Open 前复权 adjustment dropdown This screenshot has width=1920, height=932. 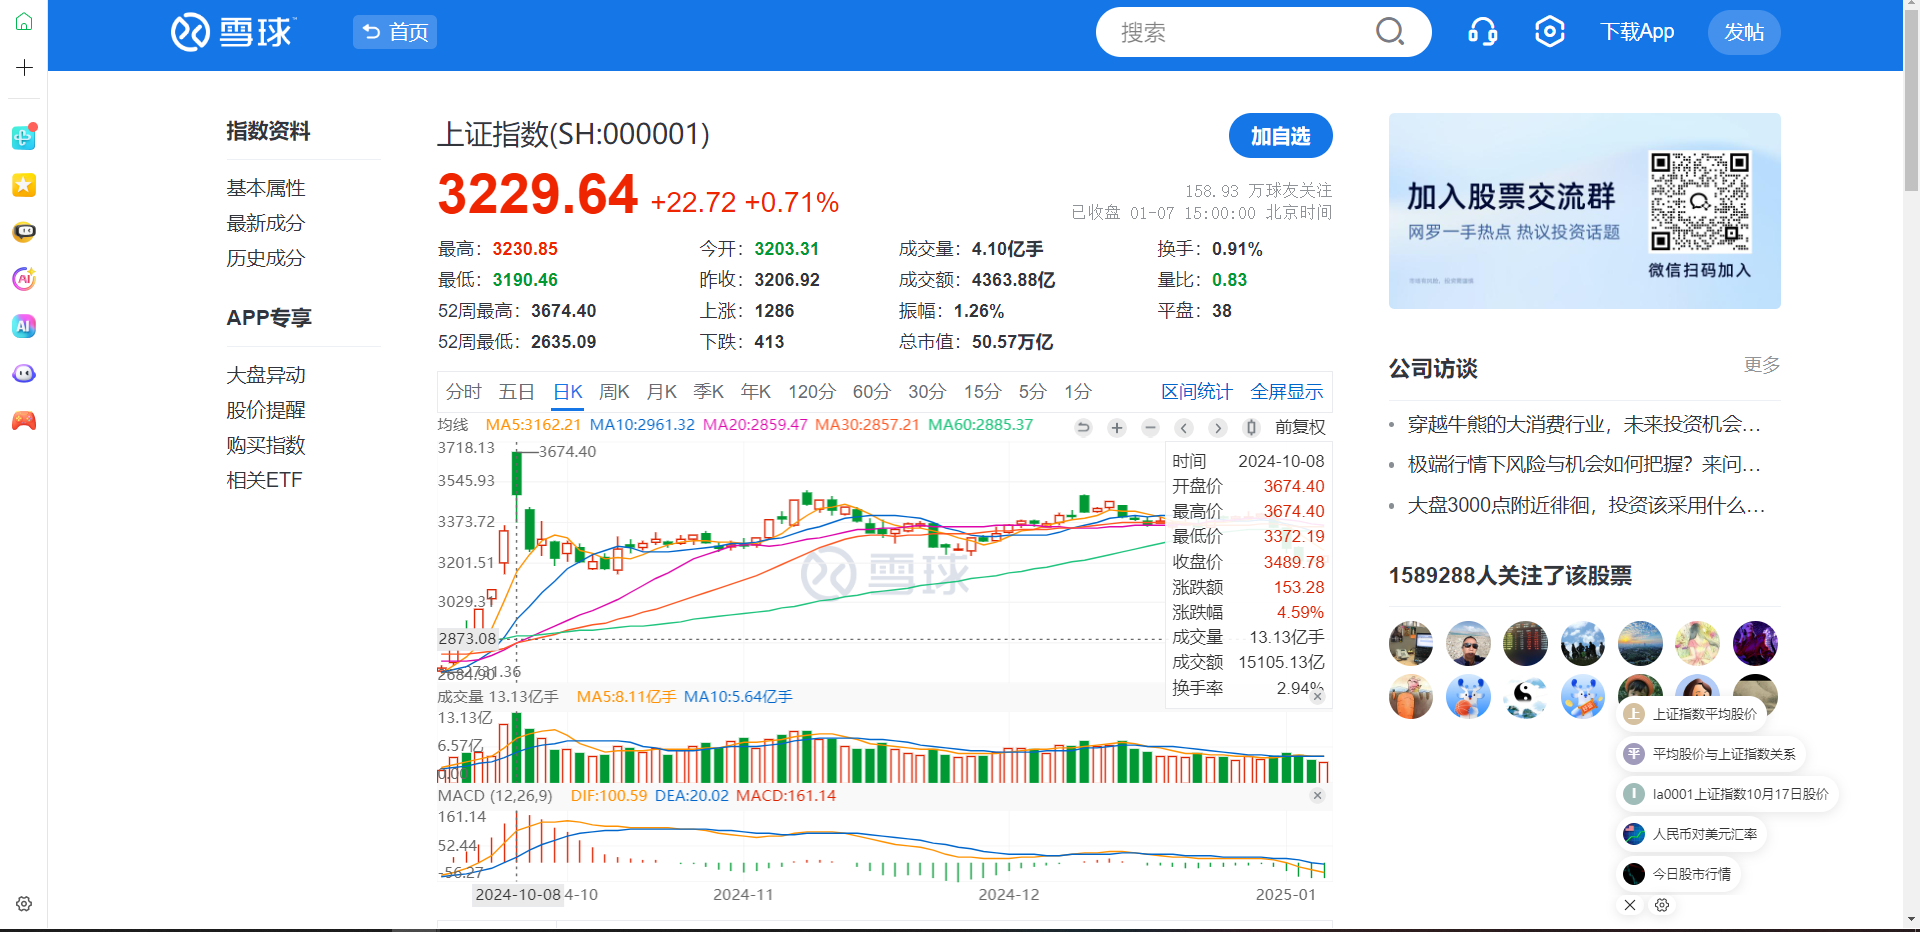(x=1300, y=428)
